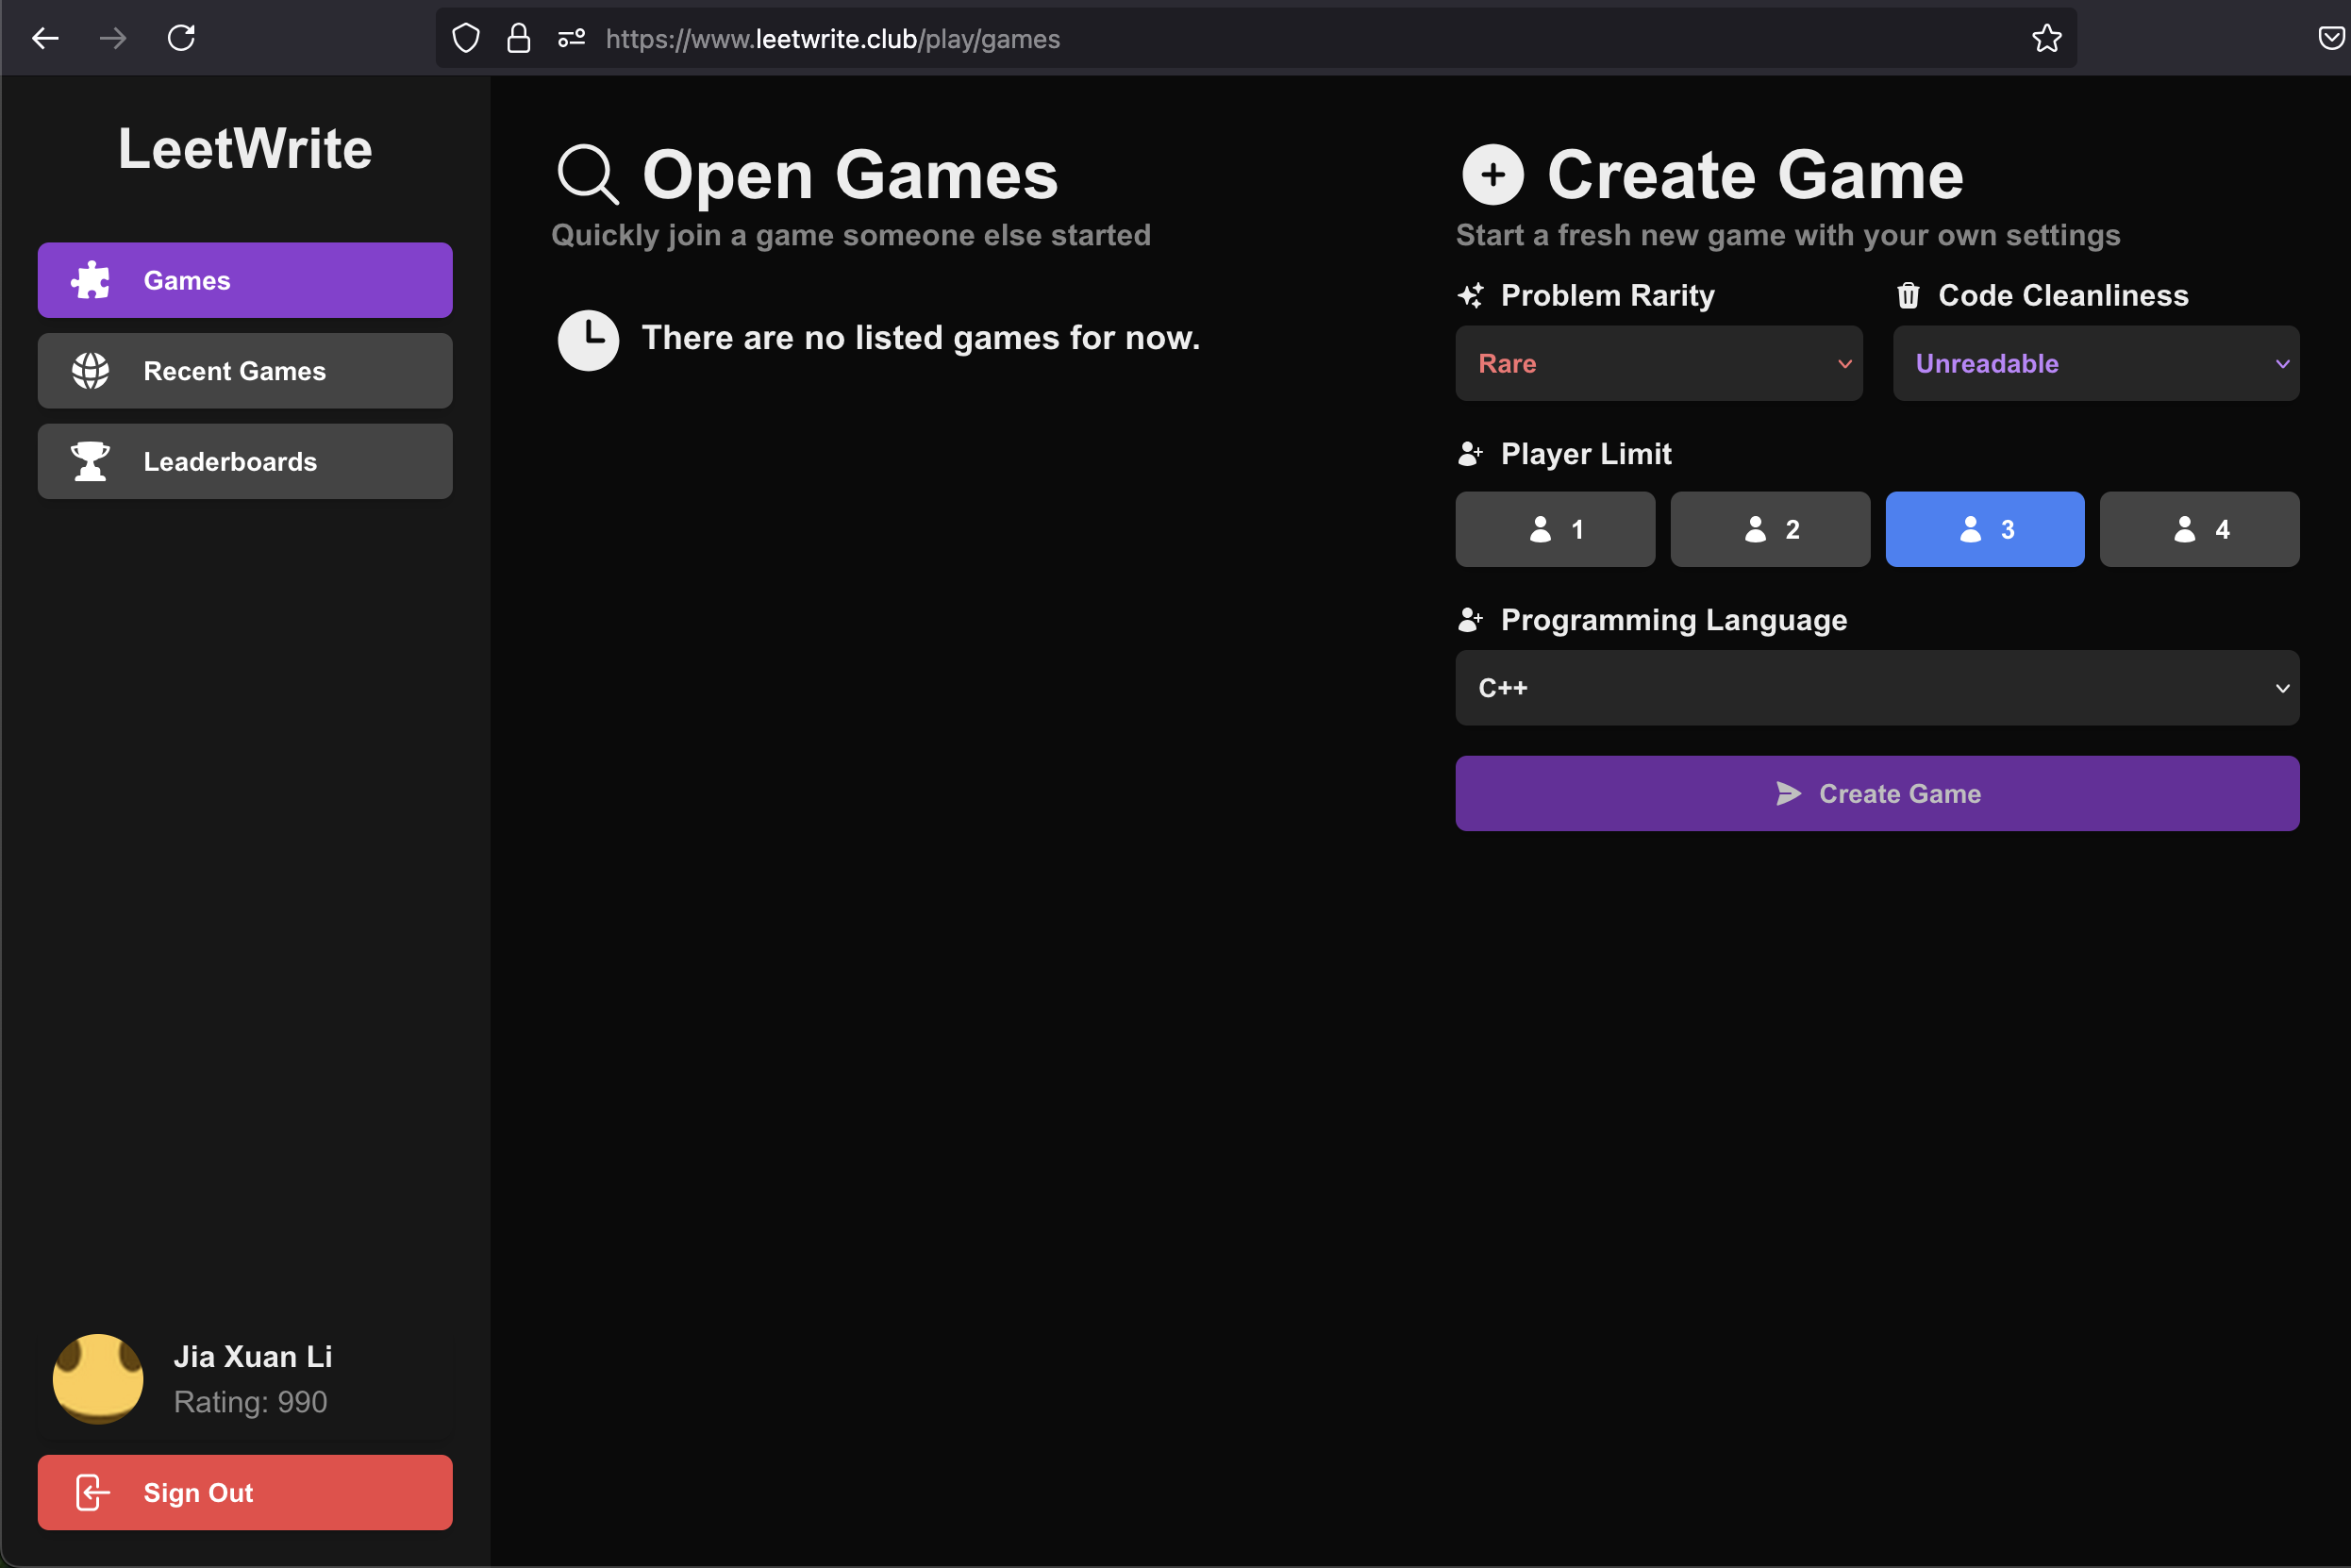The image size is (2351, 1568).
Task: Open Pocket save icon in toolbar
Action: 2330,39
